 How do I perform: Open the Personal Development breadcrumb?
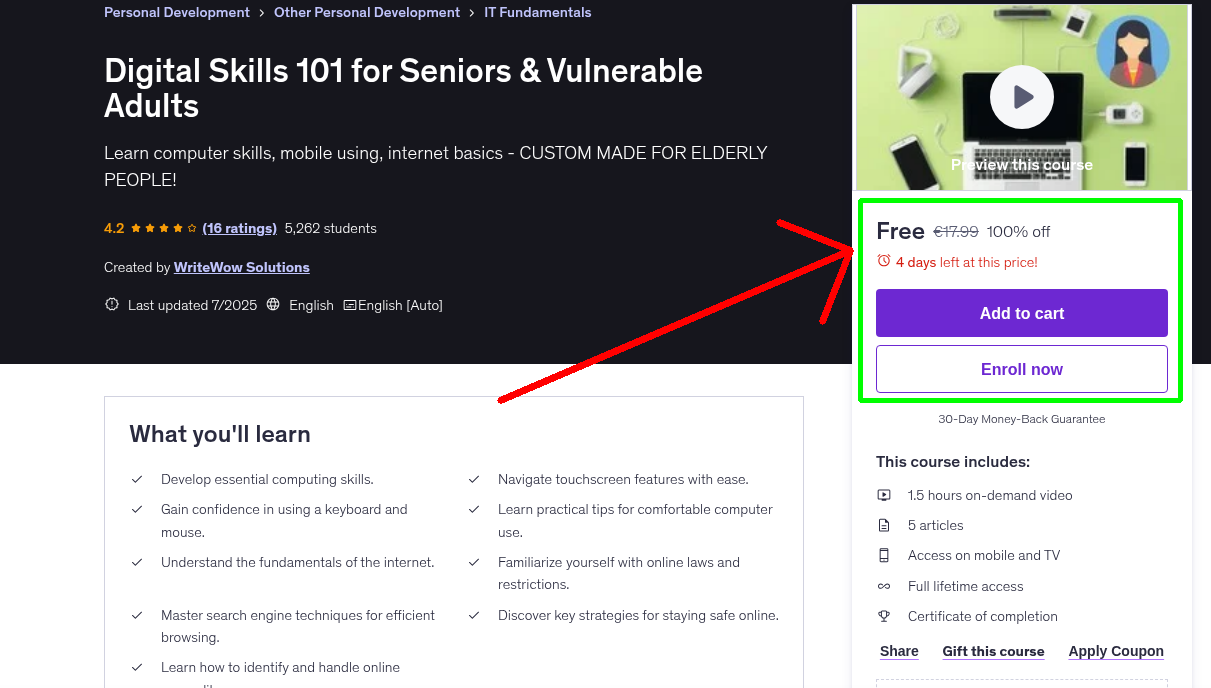coord(176,12)
